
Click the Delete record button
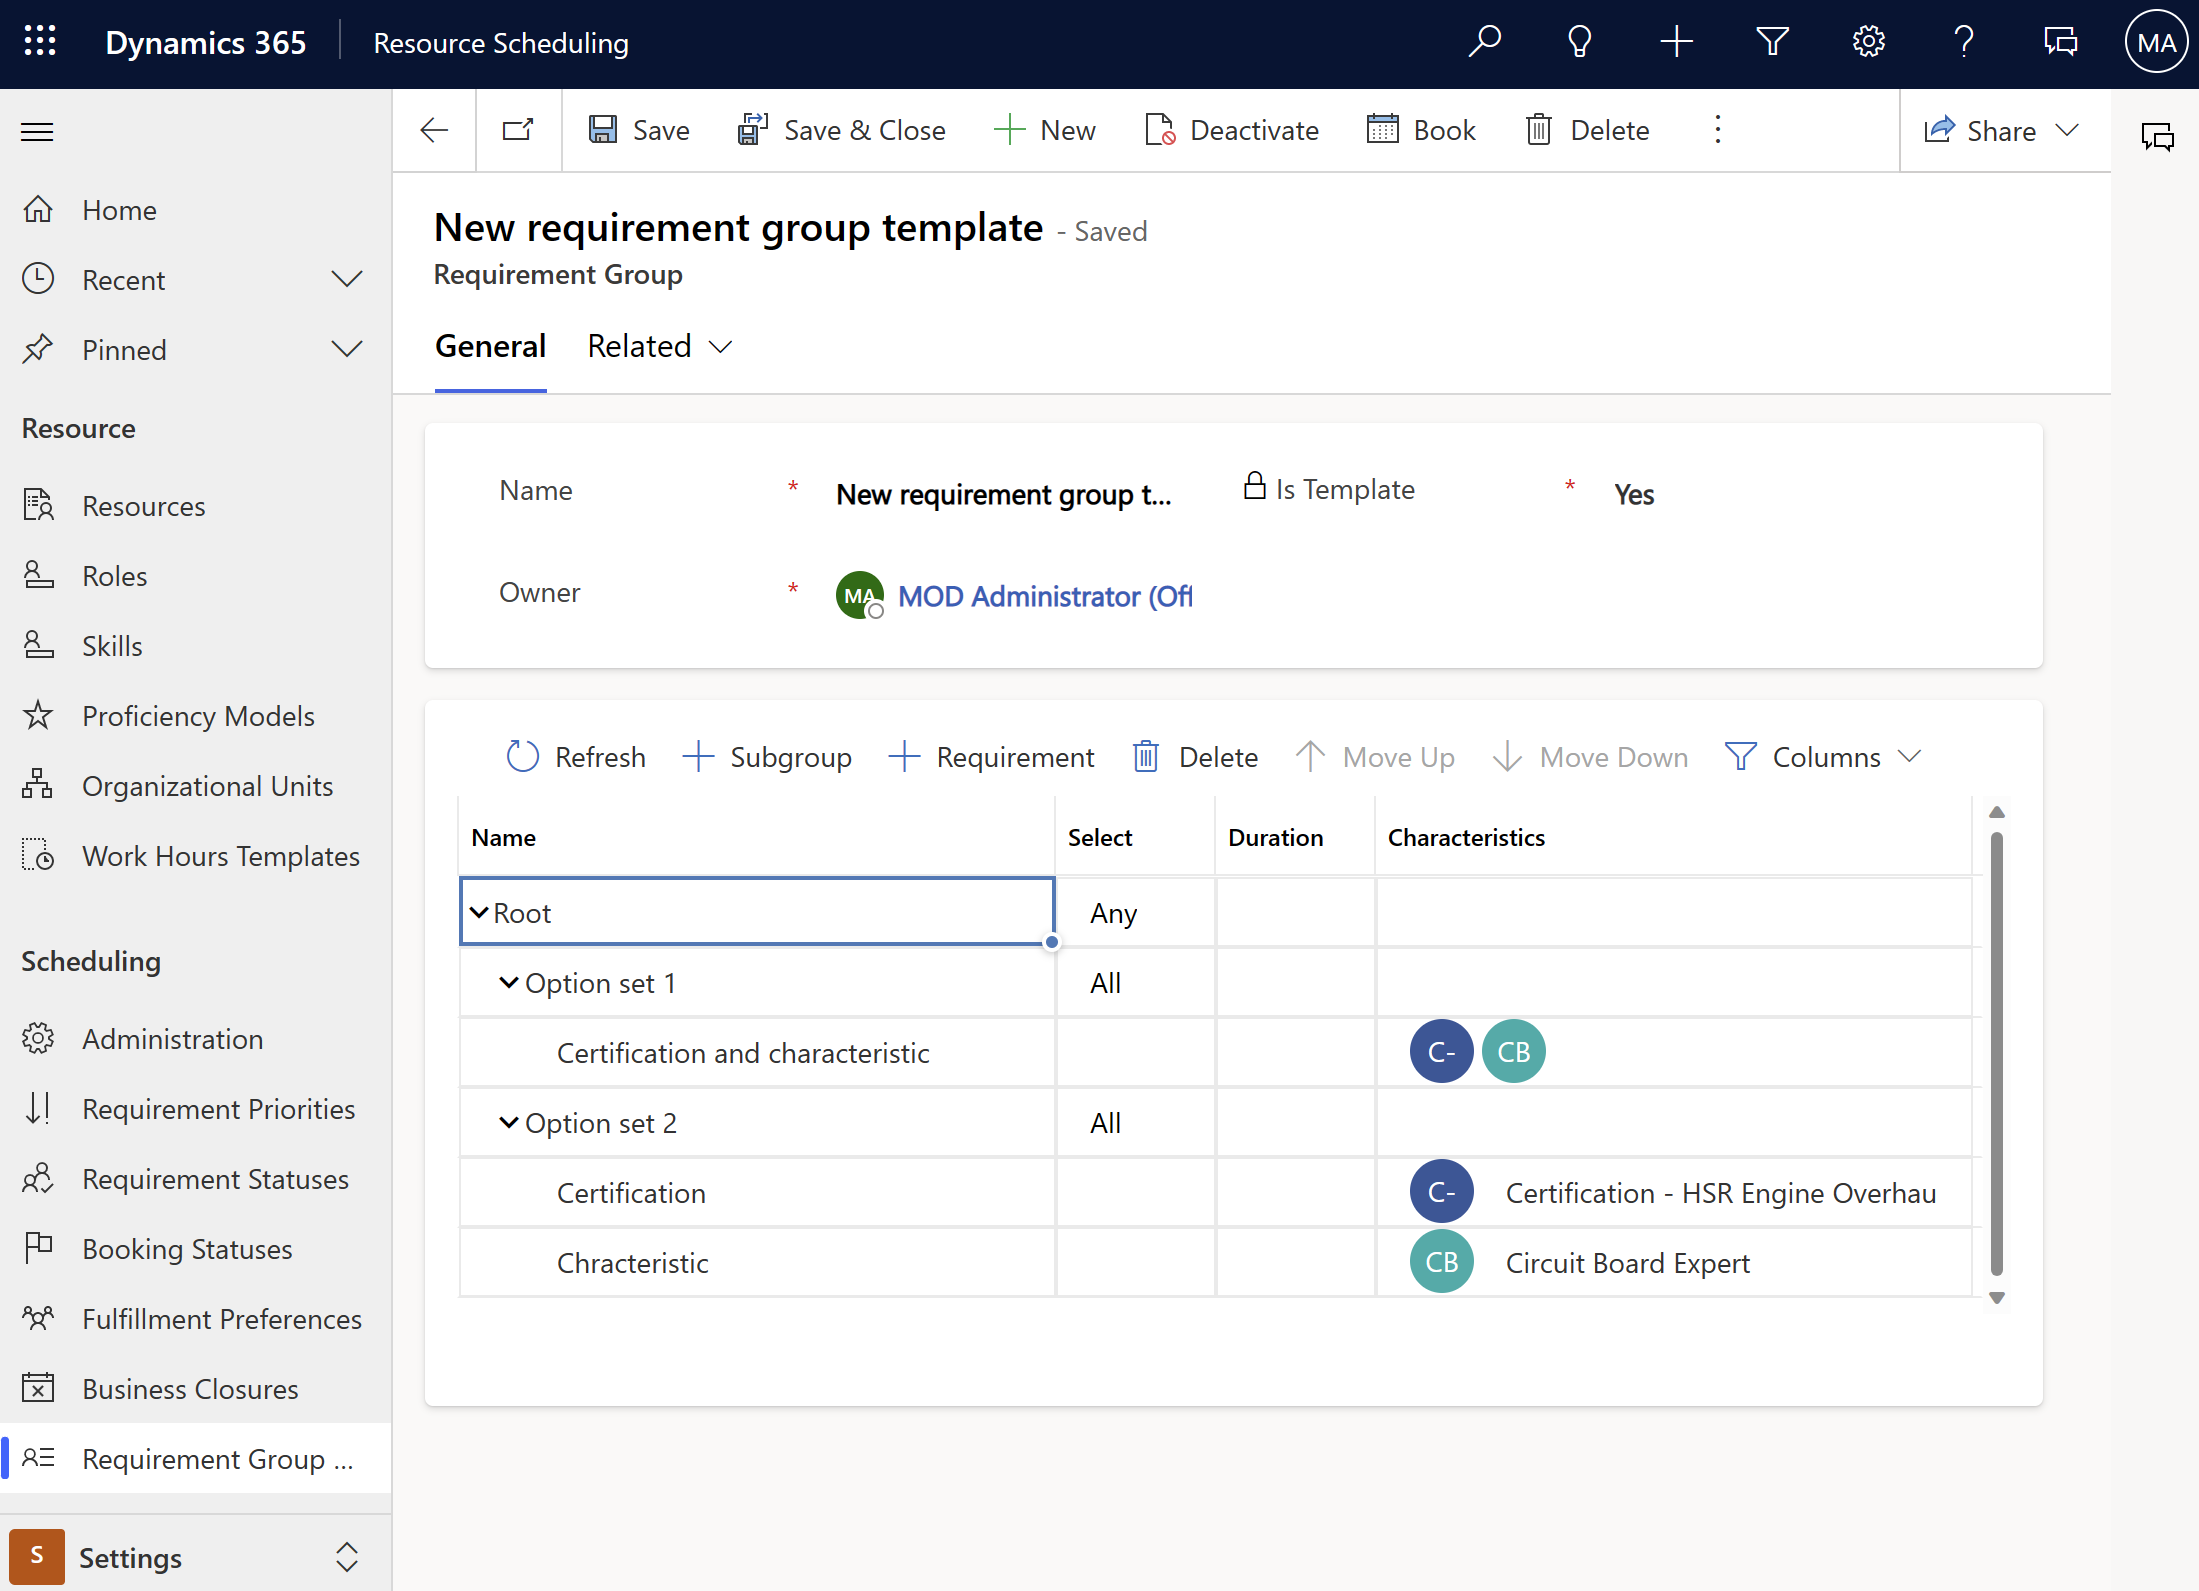[1586, 130]
